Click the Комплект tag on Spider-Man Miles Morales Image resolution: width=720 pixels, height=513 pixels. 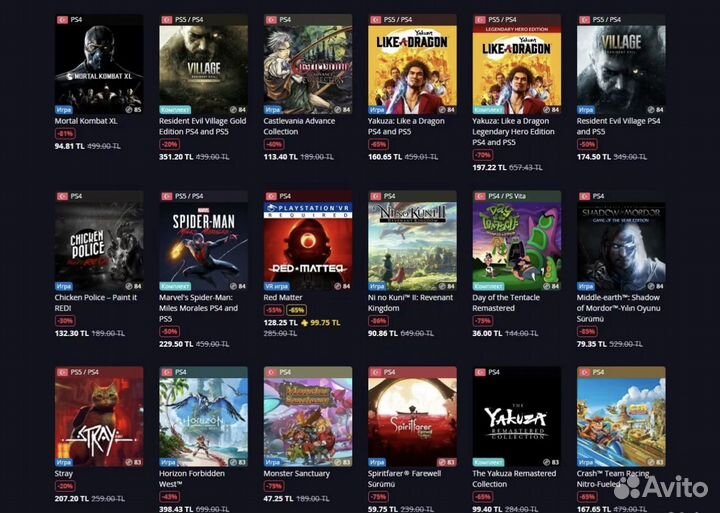174,286
